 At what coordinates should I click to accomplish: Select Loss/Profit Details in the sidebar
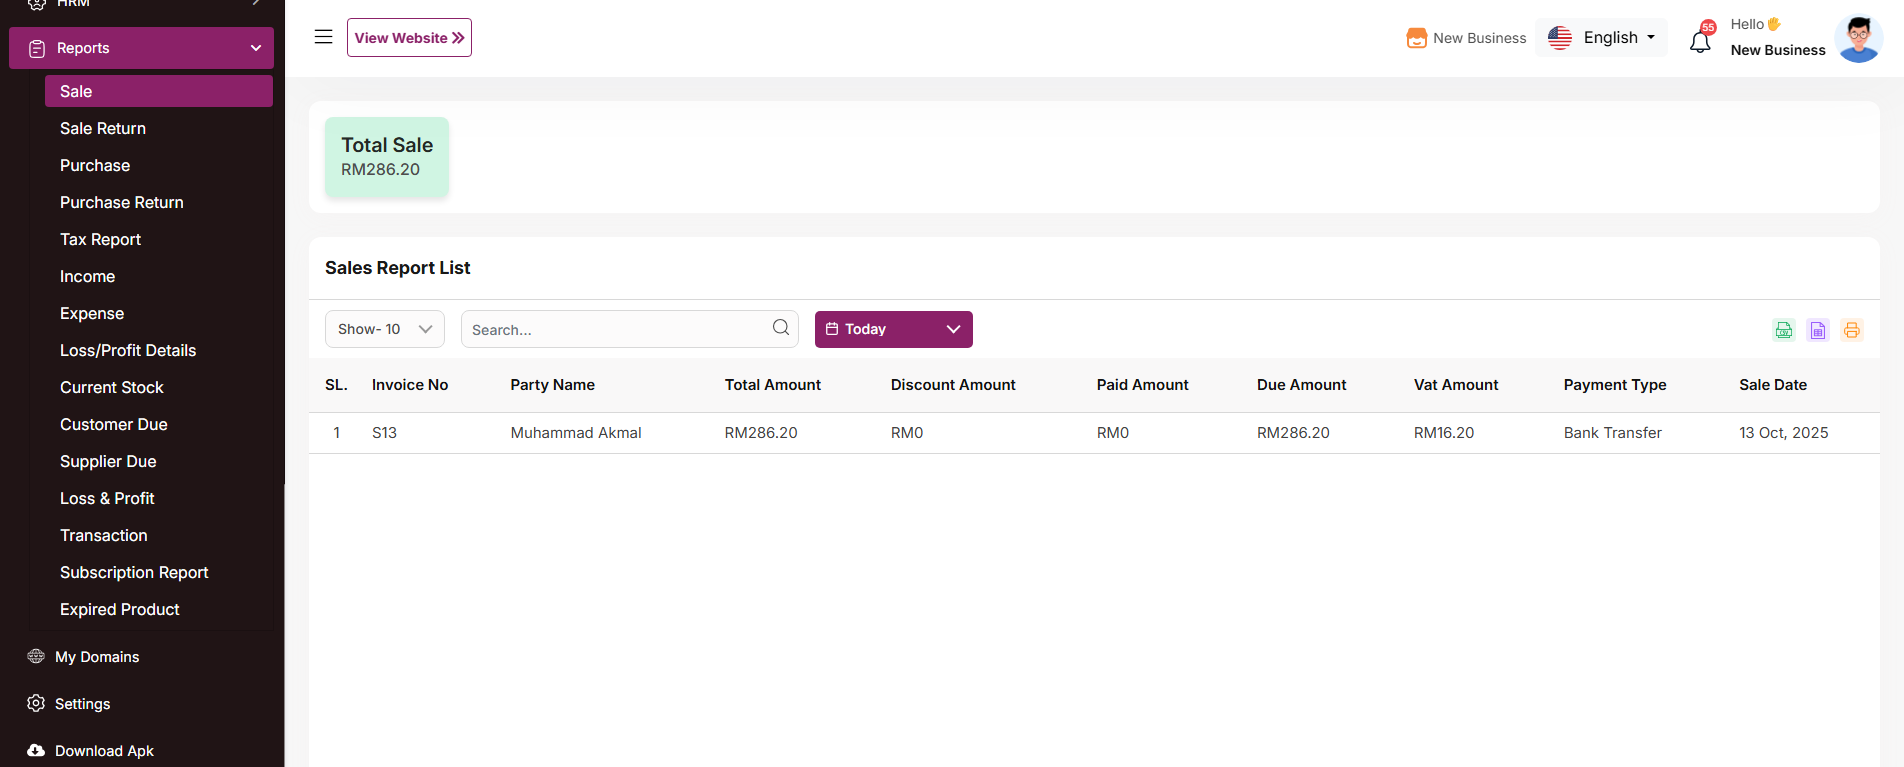click(x=128, y=350)
